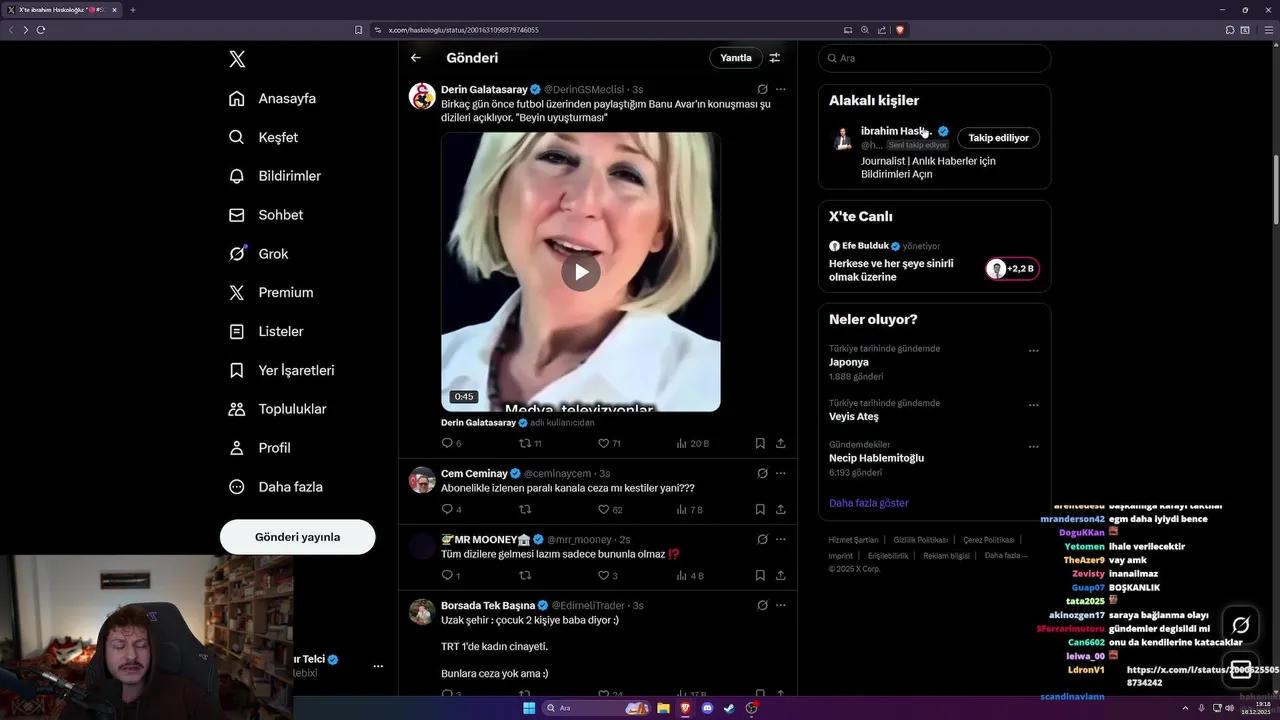1280x720 pixels.
Task: Reply to Cem Ceminay's post
Action: pos(451,509)
